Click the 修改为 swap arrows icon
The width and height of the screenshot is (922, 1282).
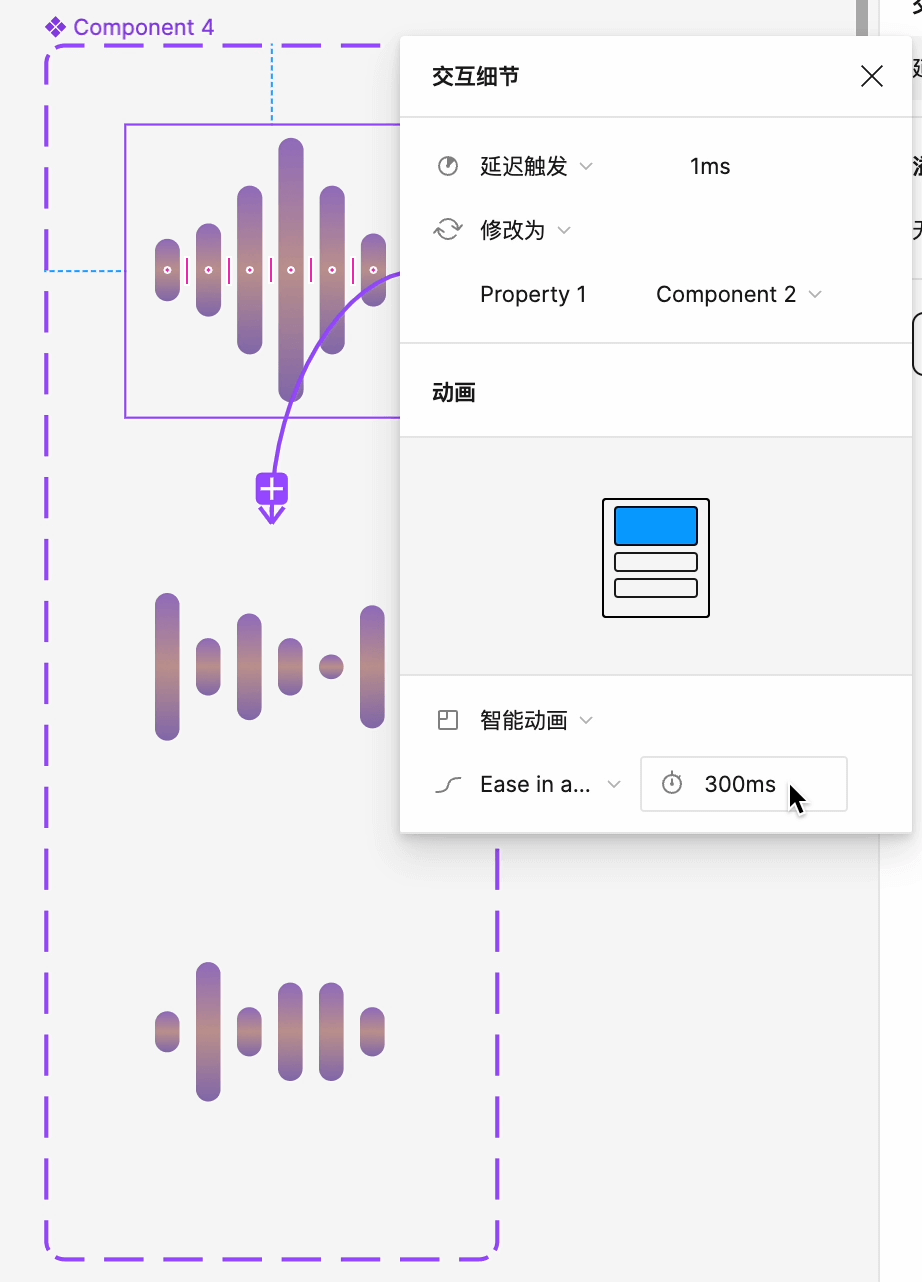click(x=448, y=230)
